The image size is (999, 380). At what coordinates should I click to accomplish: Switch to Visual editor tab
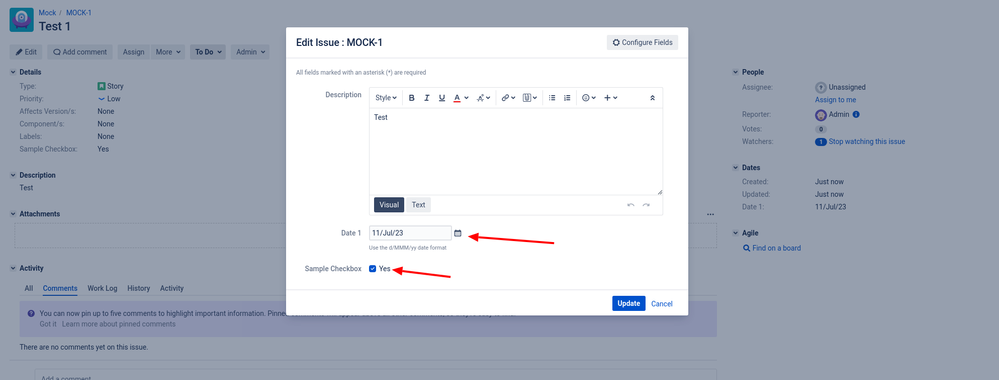(389, 205)
